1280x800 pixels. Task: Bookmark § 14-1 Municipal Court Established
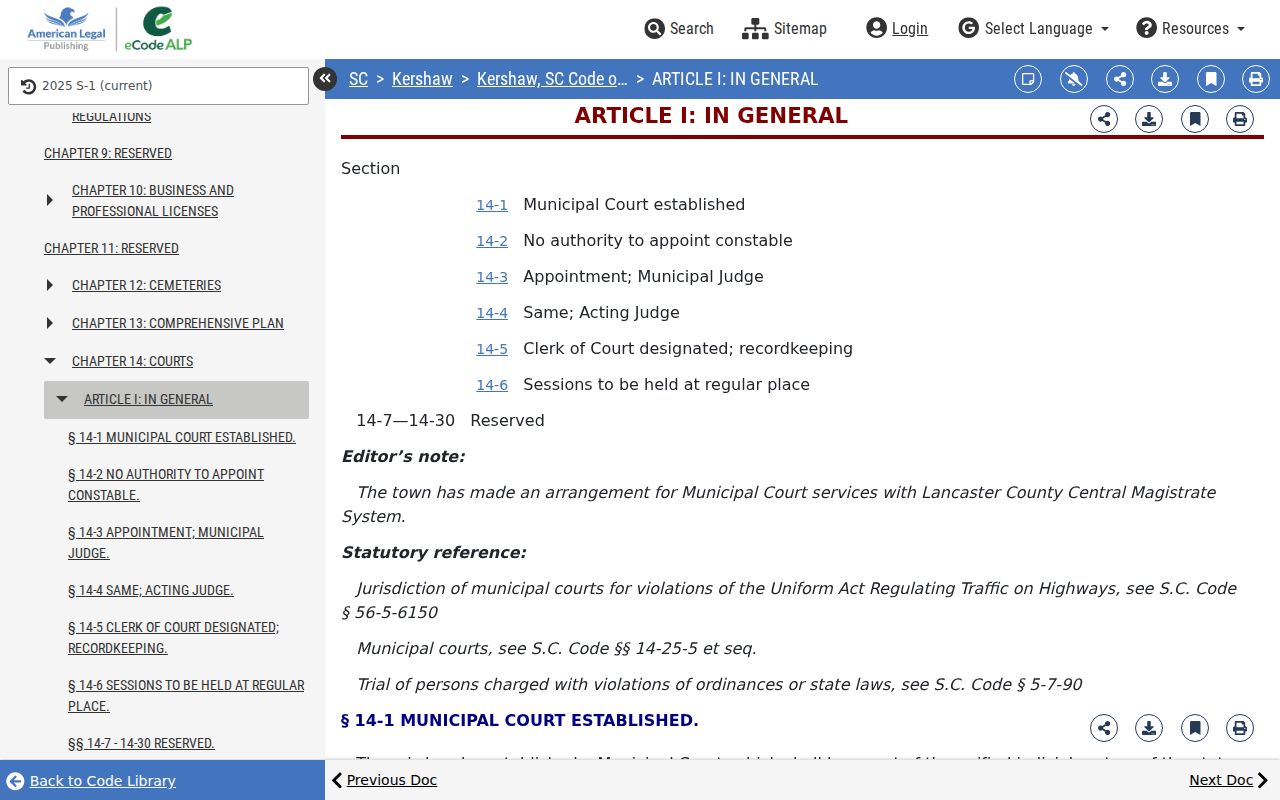click(1195, 728)
